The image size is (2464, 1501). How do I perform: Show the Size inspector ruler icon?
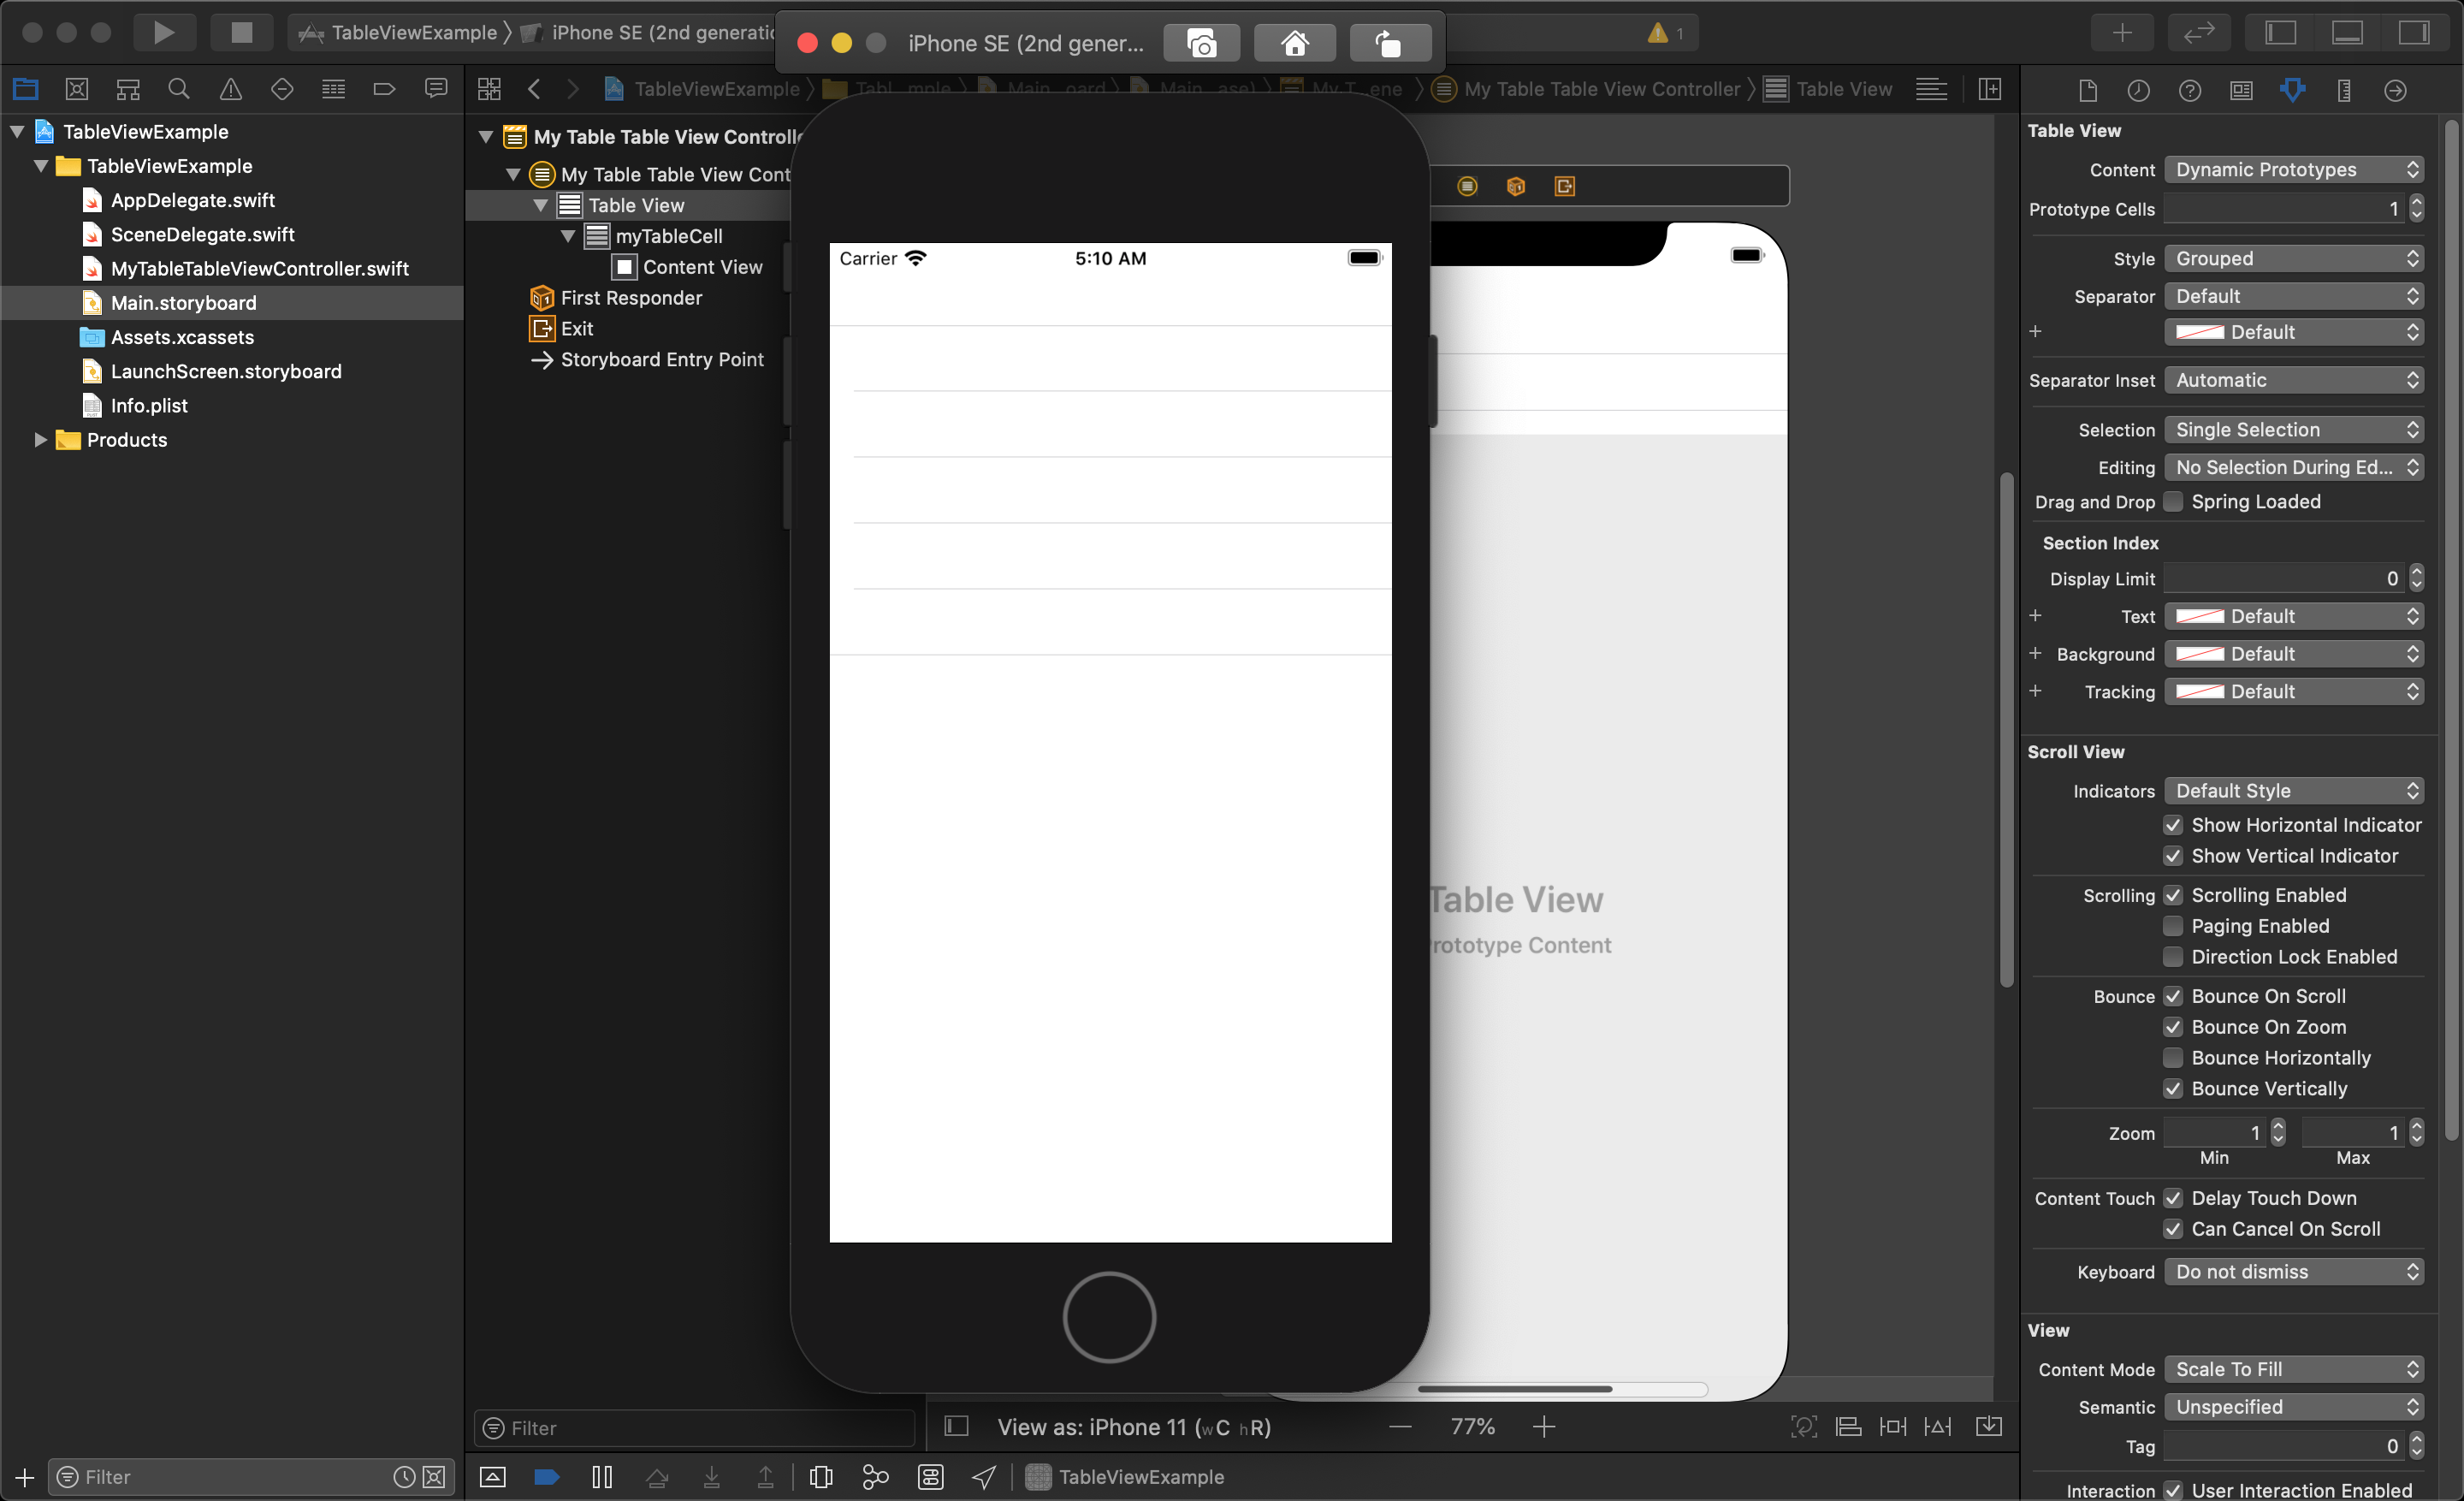2344,90
